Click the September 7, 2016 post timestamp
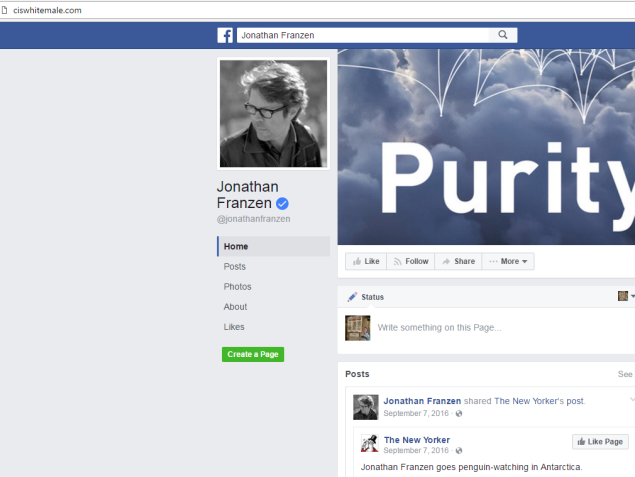This screenshot has width=635, height=477. click(x=416, y=413)
